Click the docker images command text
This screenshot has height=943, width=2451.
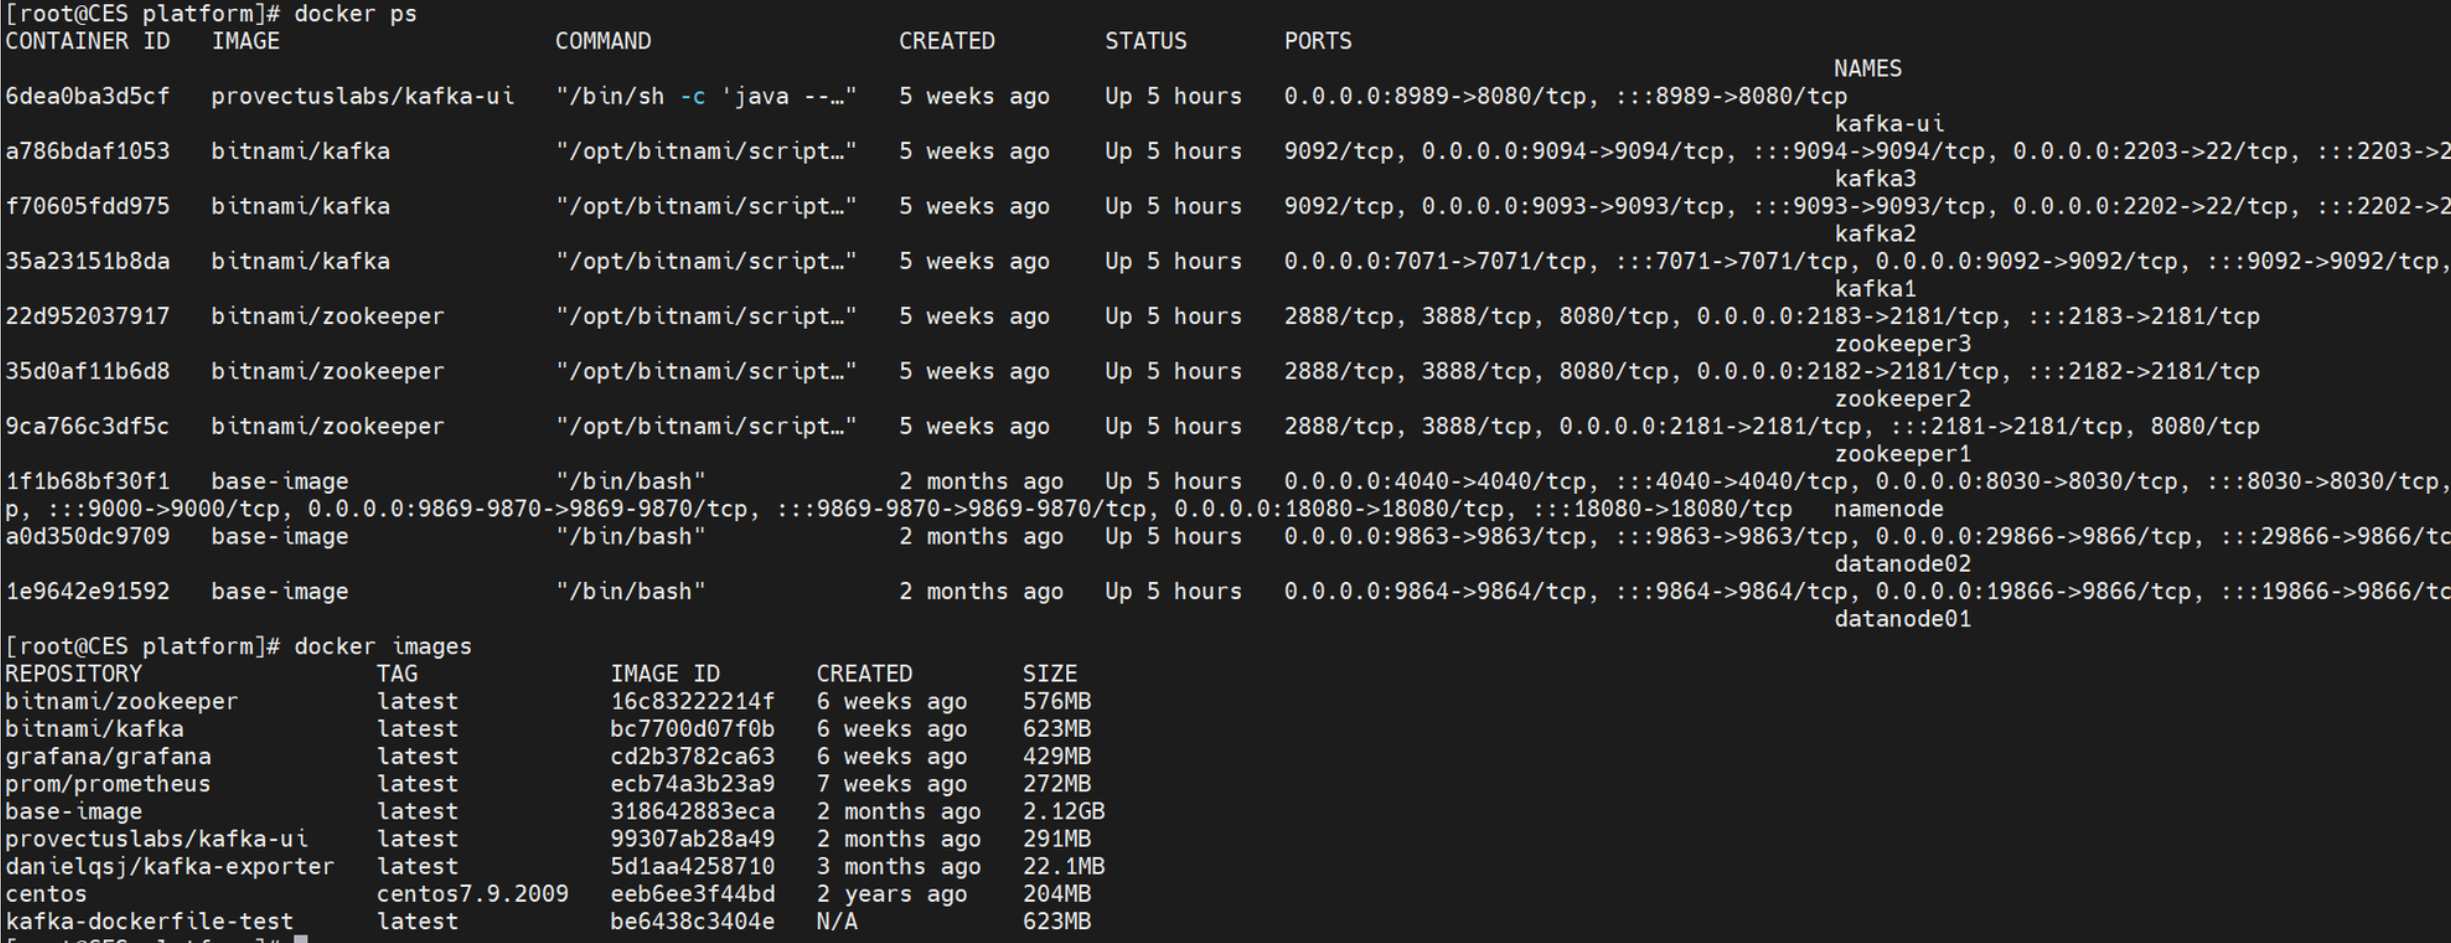pyautogui.click(x=382, y=646)
